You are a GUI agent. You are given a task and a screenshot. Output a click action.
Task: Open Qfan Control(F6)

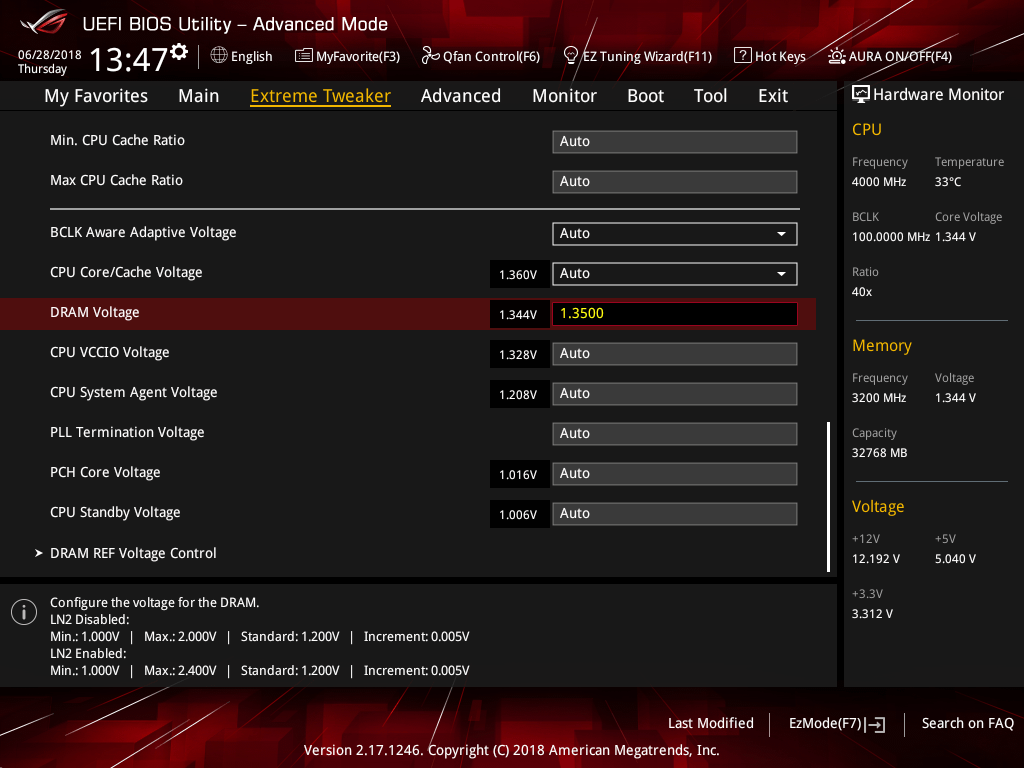481,56
